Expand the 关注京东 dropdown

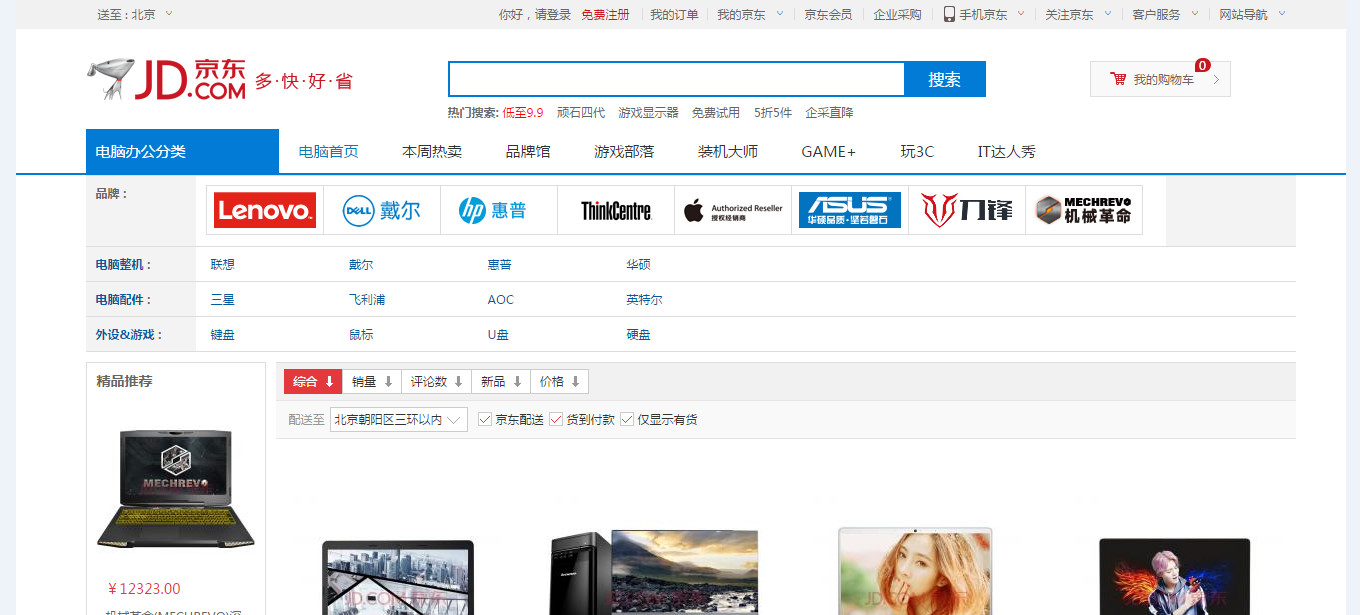[x=1078, y=14]
